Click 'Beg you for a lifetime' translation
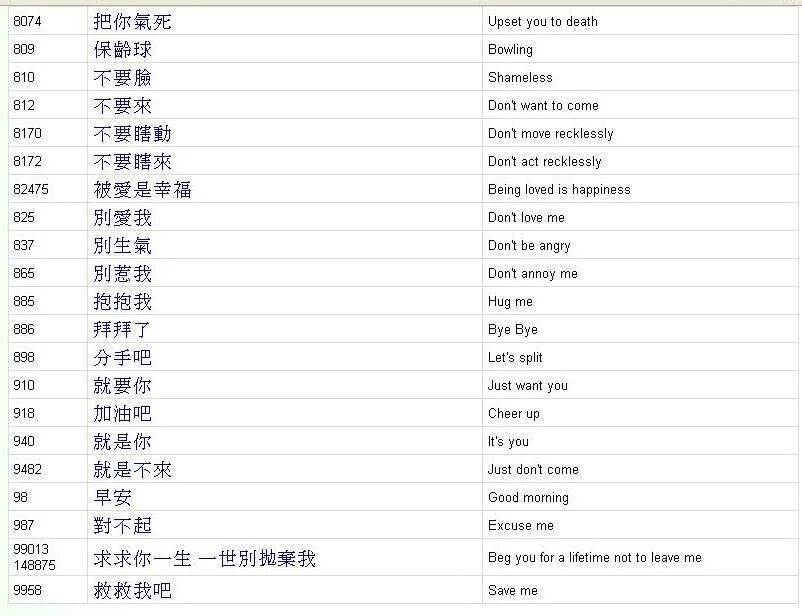Screen dimensions: 802x616 pos(595,558)
